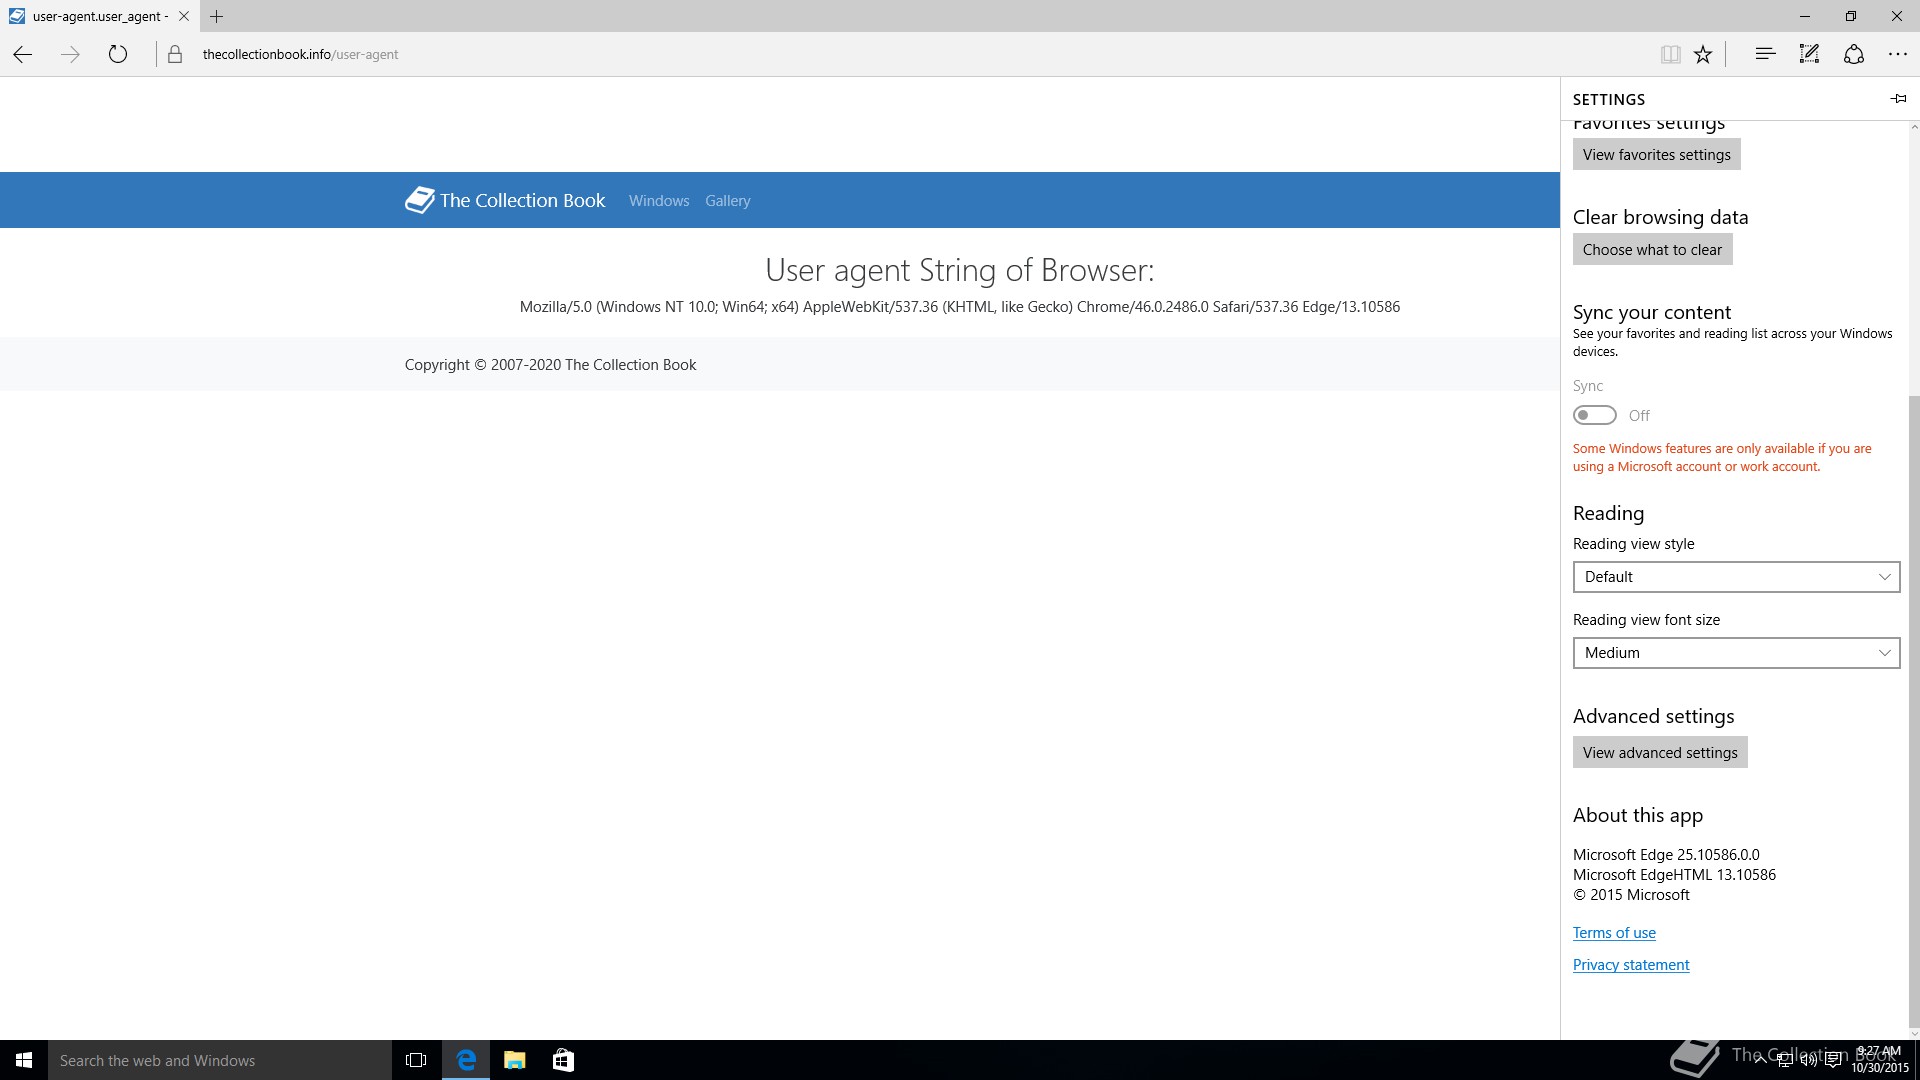Open the Terms of use link

pos(1614,933)
